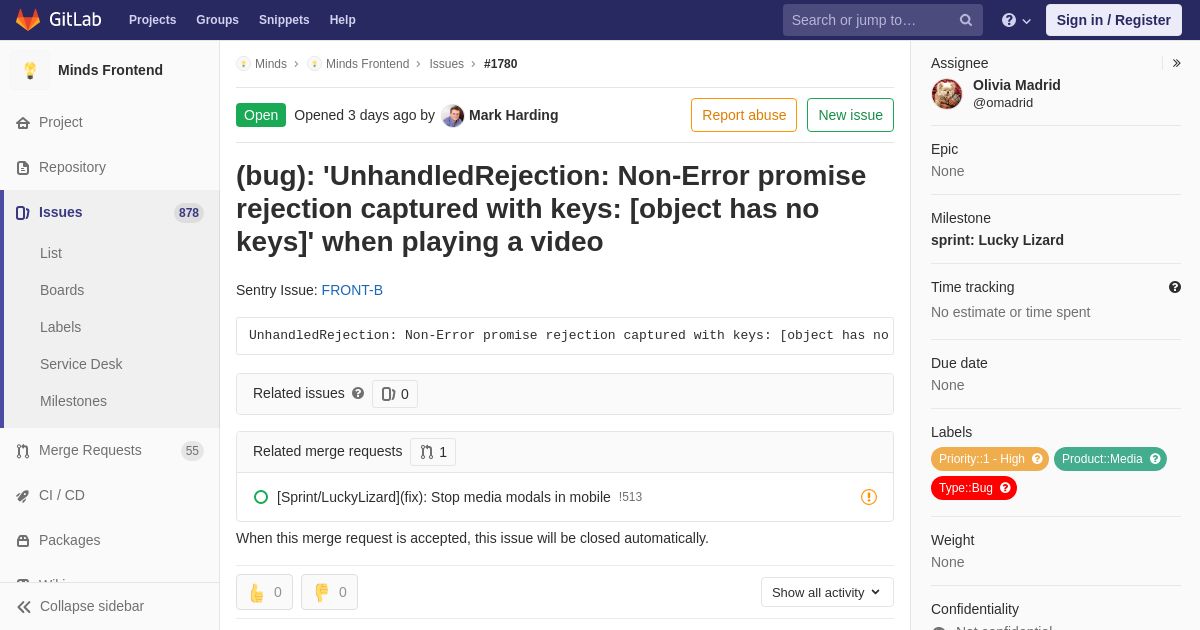Screen dimensions: 1200x630
Task: Open the Help dropdown in the navbar
Action: (x=1016, y=20)
